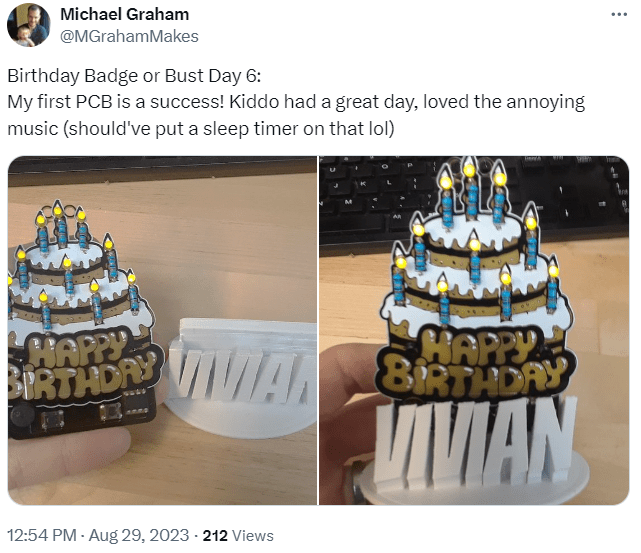
Task: Select the 'Birthday Badge or Bust Day 6' line
Action: (134, 76)
